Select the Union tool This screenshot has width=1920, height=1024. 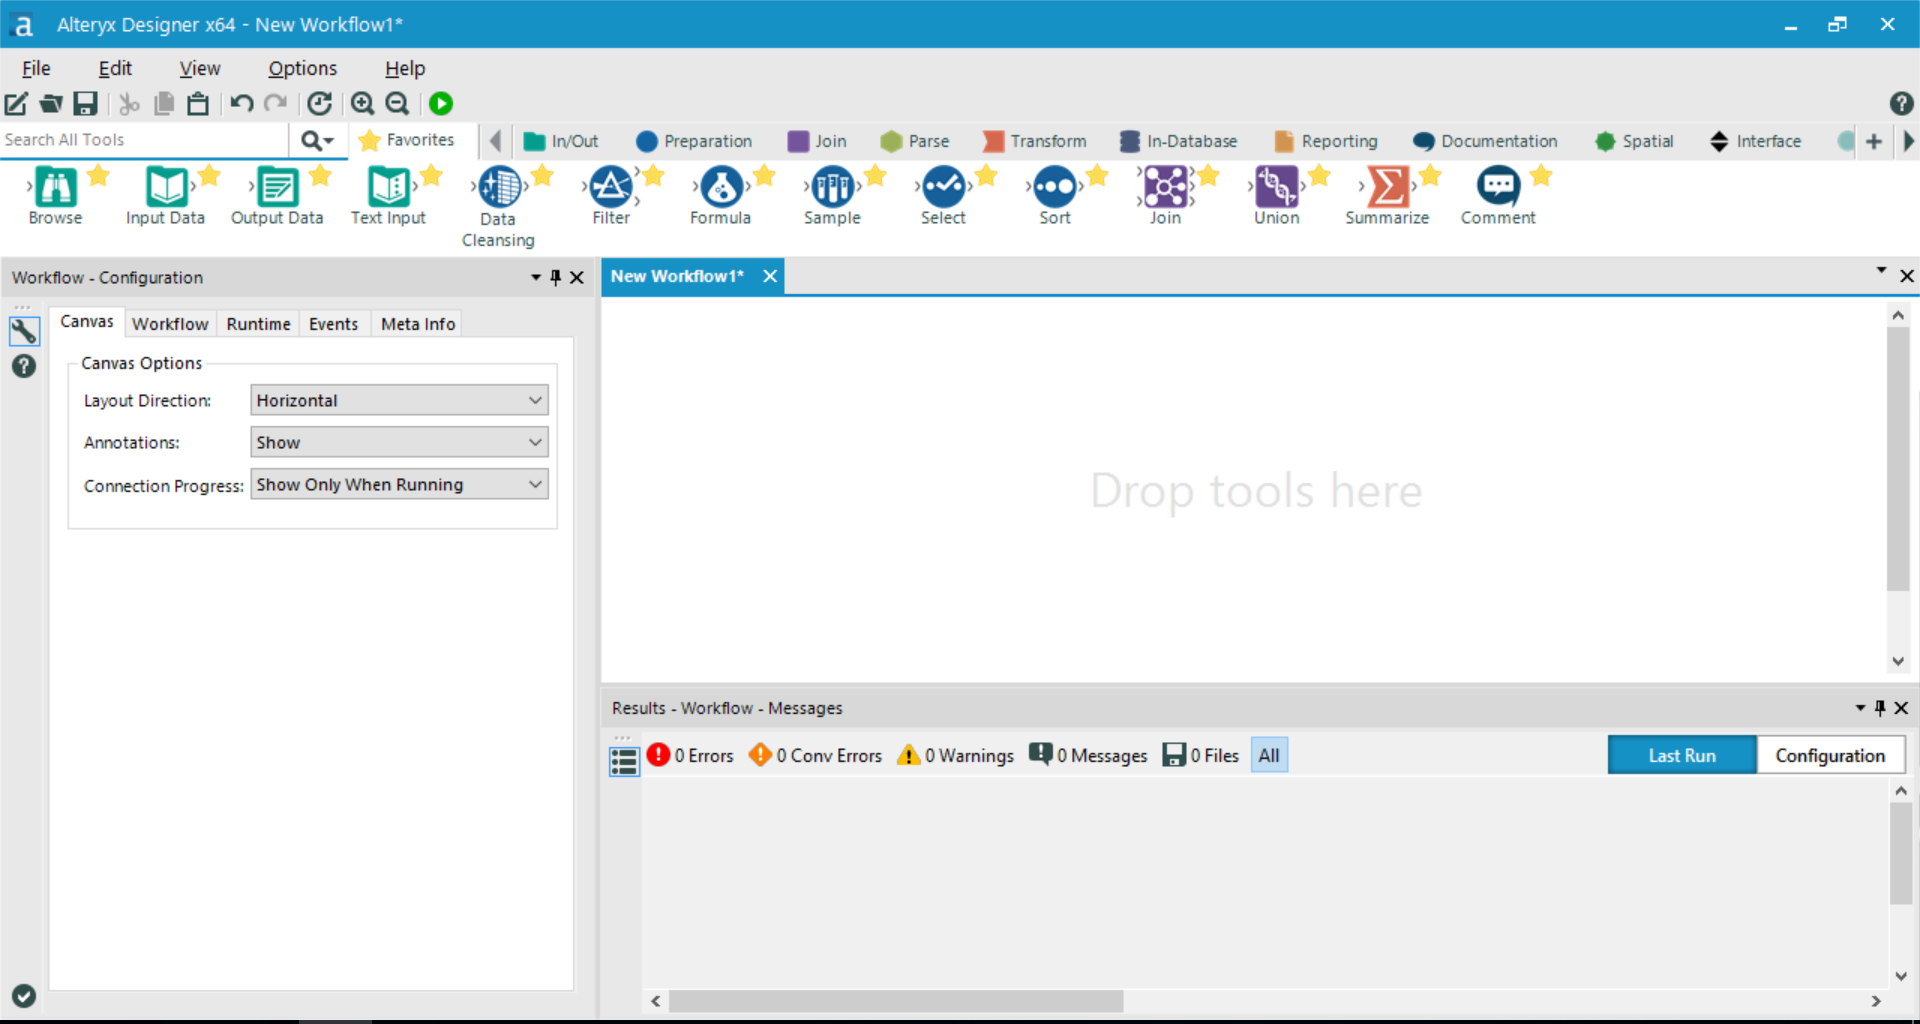[1277, 187]
